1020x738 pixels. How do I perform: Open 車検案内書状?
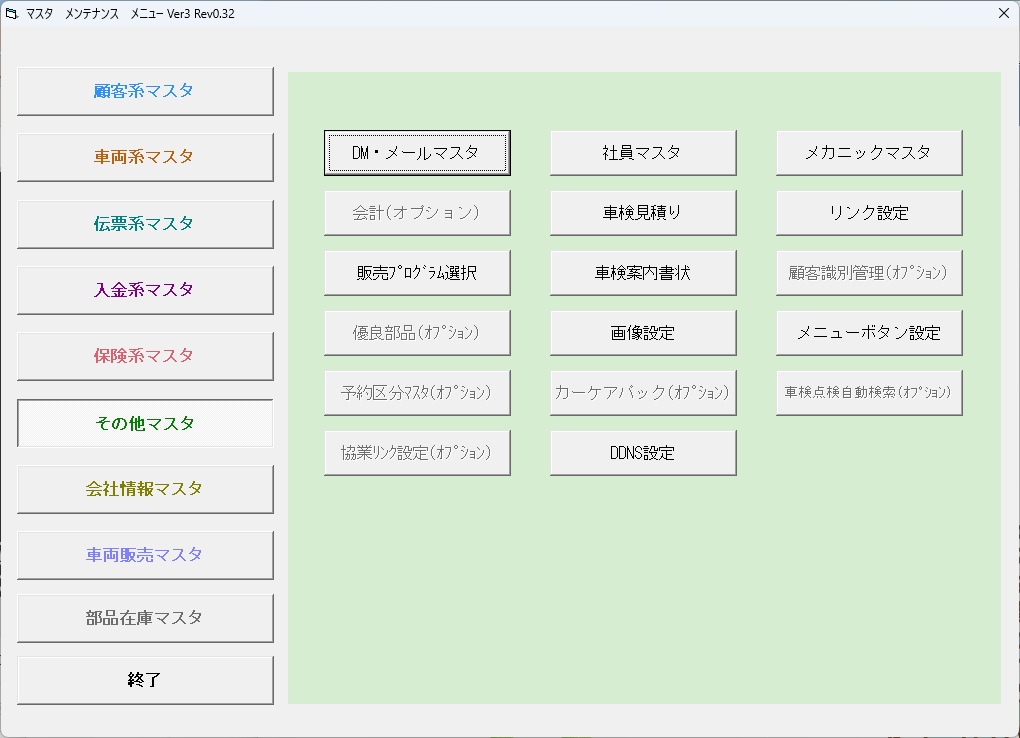pyautogui.click(x=643, y=273)
